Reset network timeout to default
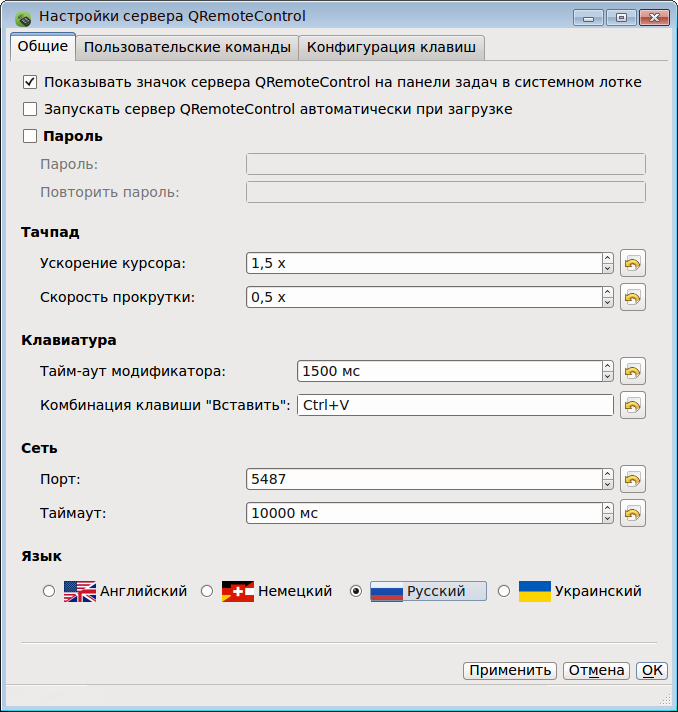The image size is (678, 712). point(633,513)
